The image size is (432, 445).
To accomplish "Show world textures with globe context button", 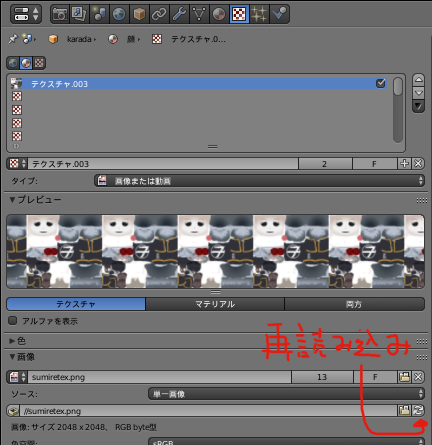I will 13,63.
